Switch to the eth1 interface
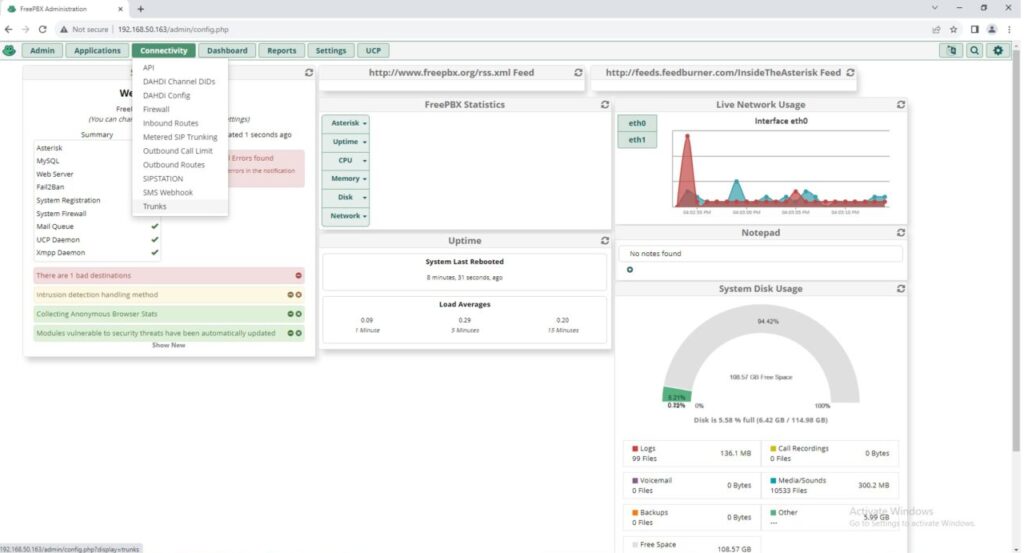Image resolution: width=1024 pixels, height=553 pixels. (636, 140)
